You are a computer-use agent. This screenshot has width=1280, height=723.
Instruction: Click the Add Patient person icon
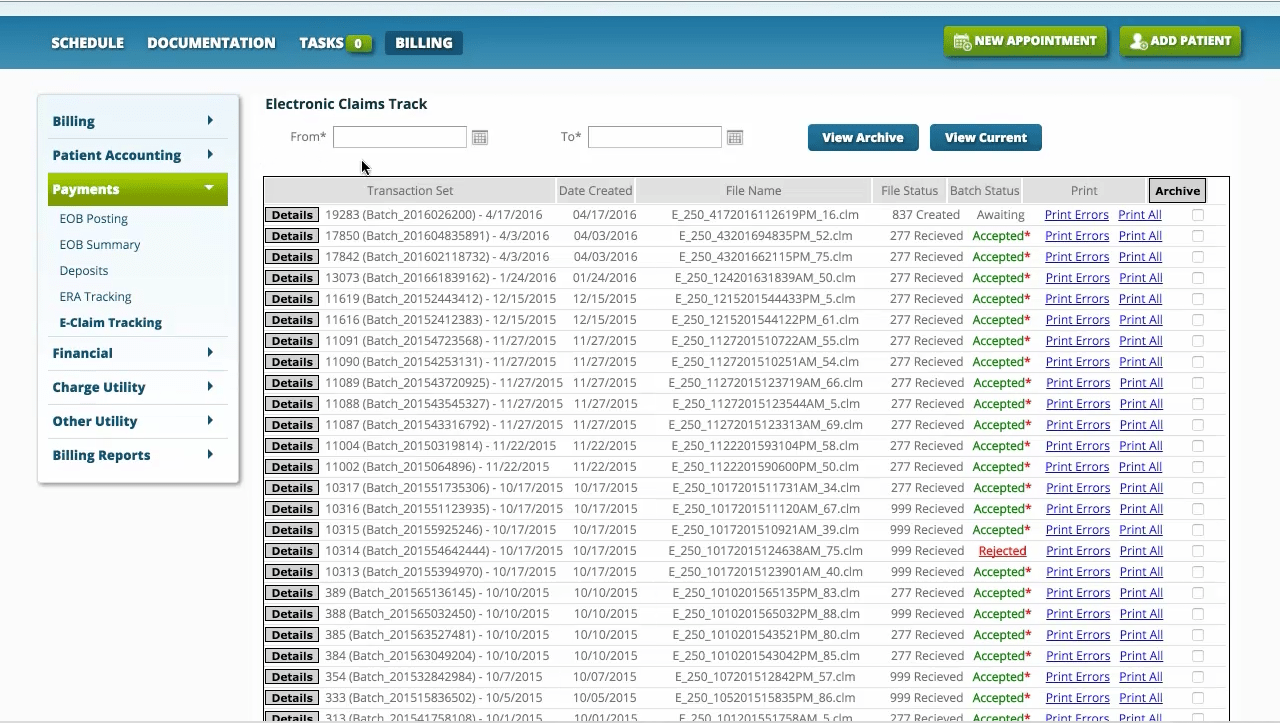click(x=1138, y=42)
